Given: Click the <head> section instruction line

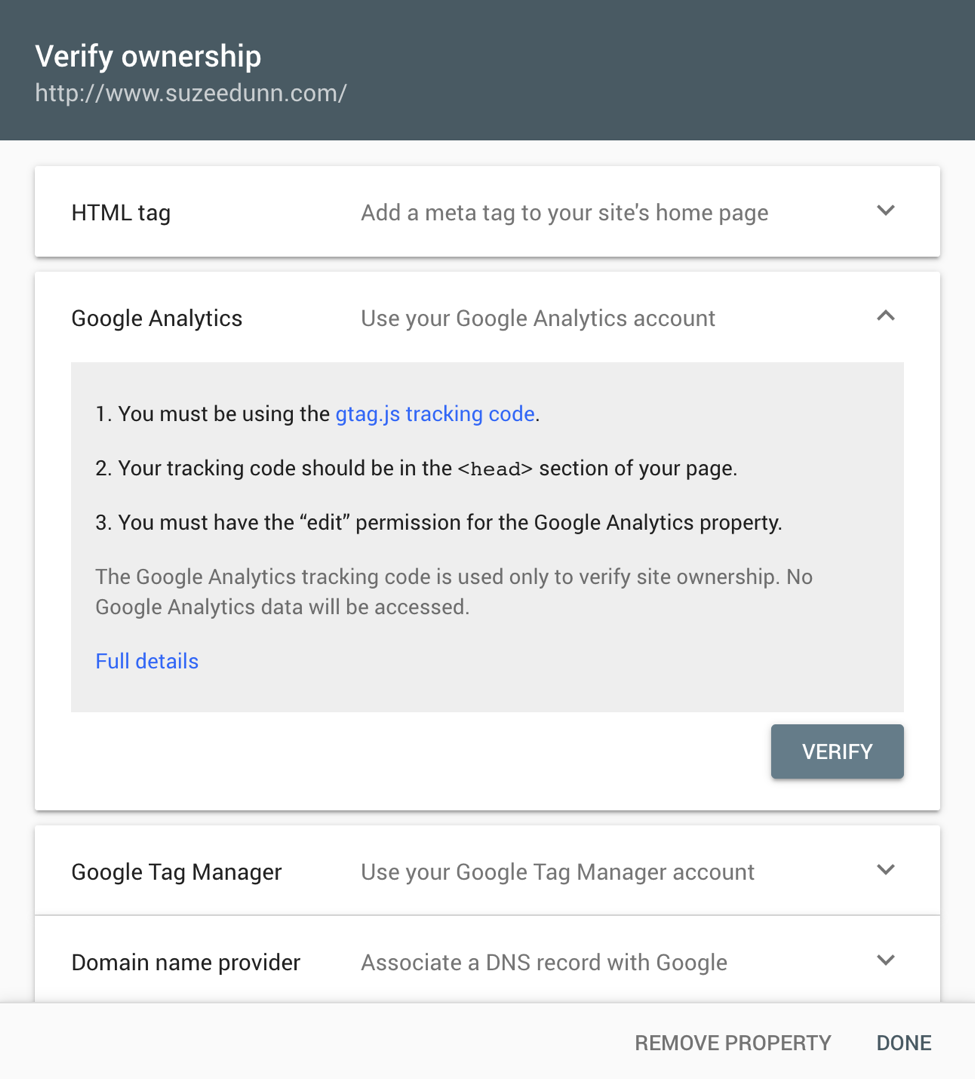Looking at the screenshot, I should click(x=416, y=468).
